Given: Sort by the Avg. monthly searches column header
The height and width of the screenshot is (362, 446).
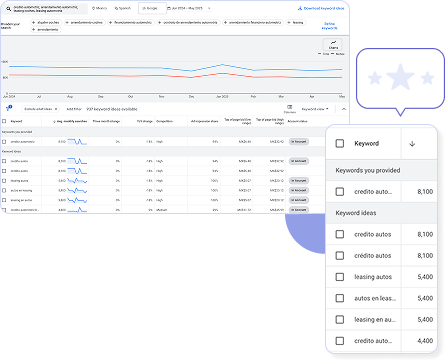Looking at the screenshot, I should pyautogui.click(x=70, y=121).
